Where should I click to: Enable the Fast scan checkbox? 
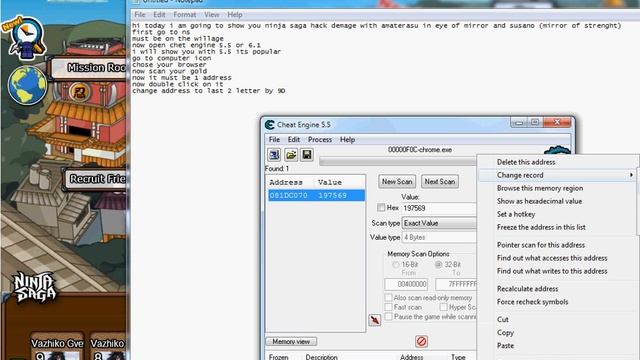(388, 307)
